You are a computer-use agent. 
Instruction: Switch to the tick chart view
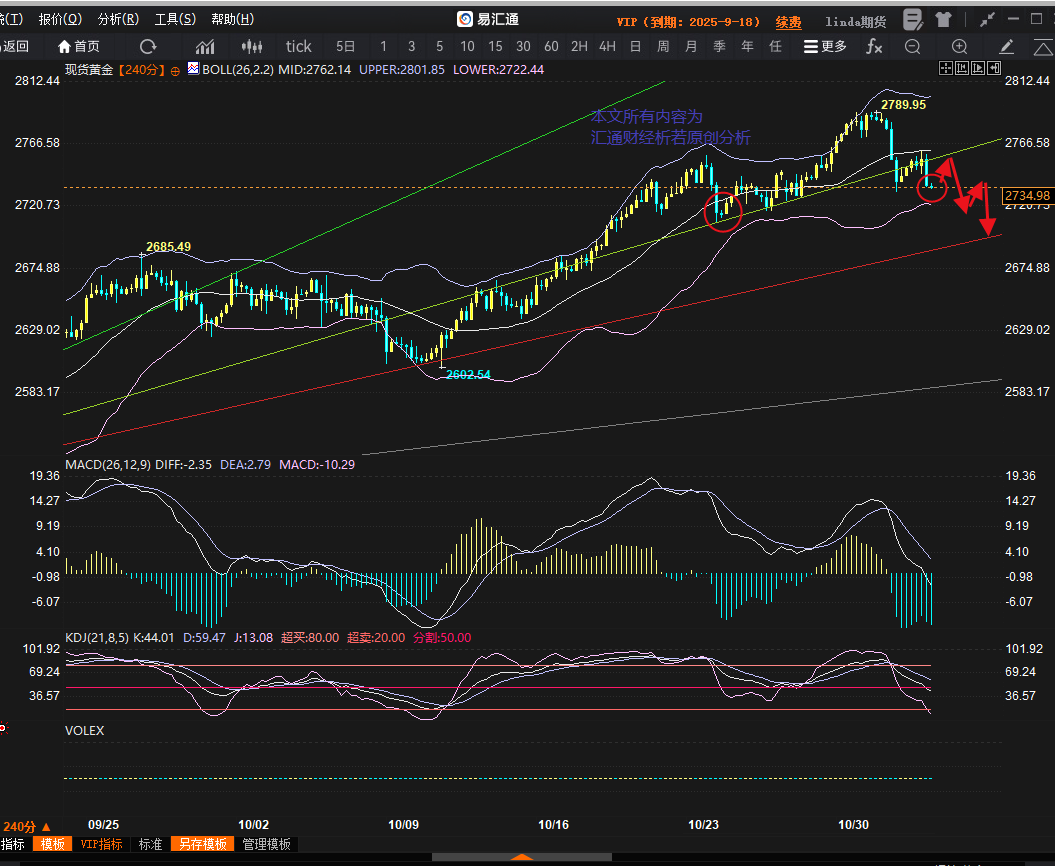pos(298,46)
